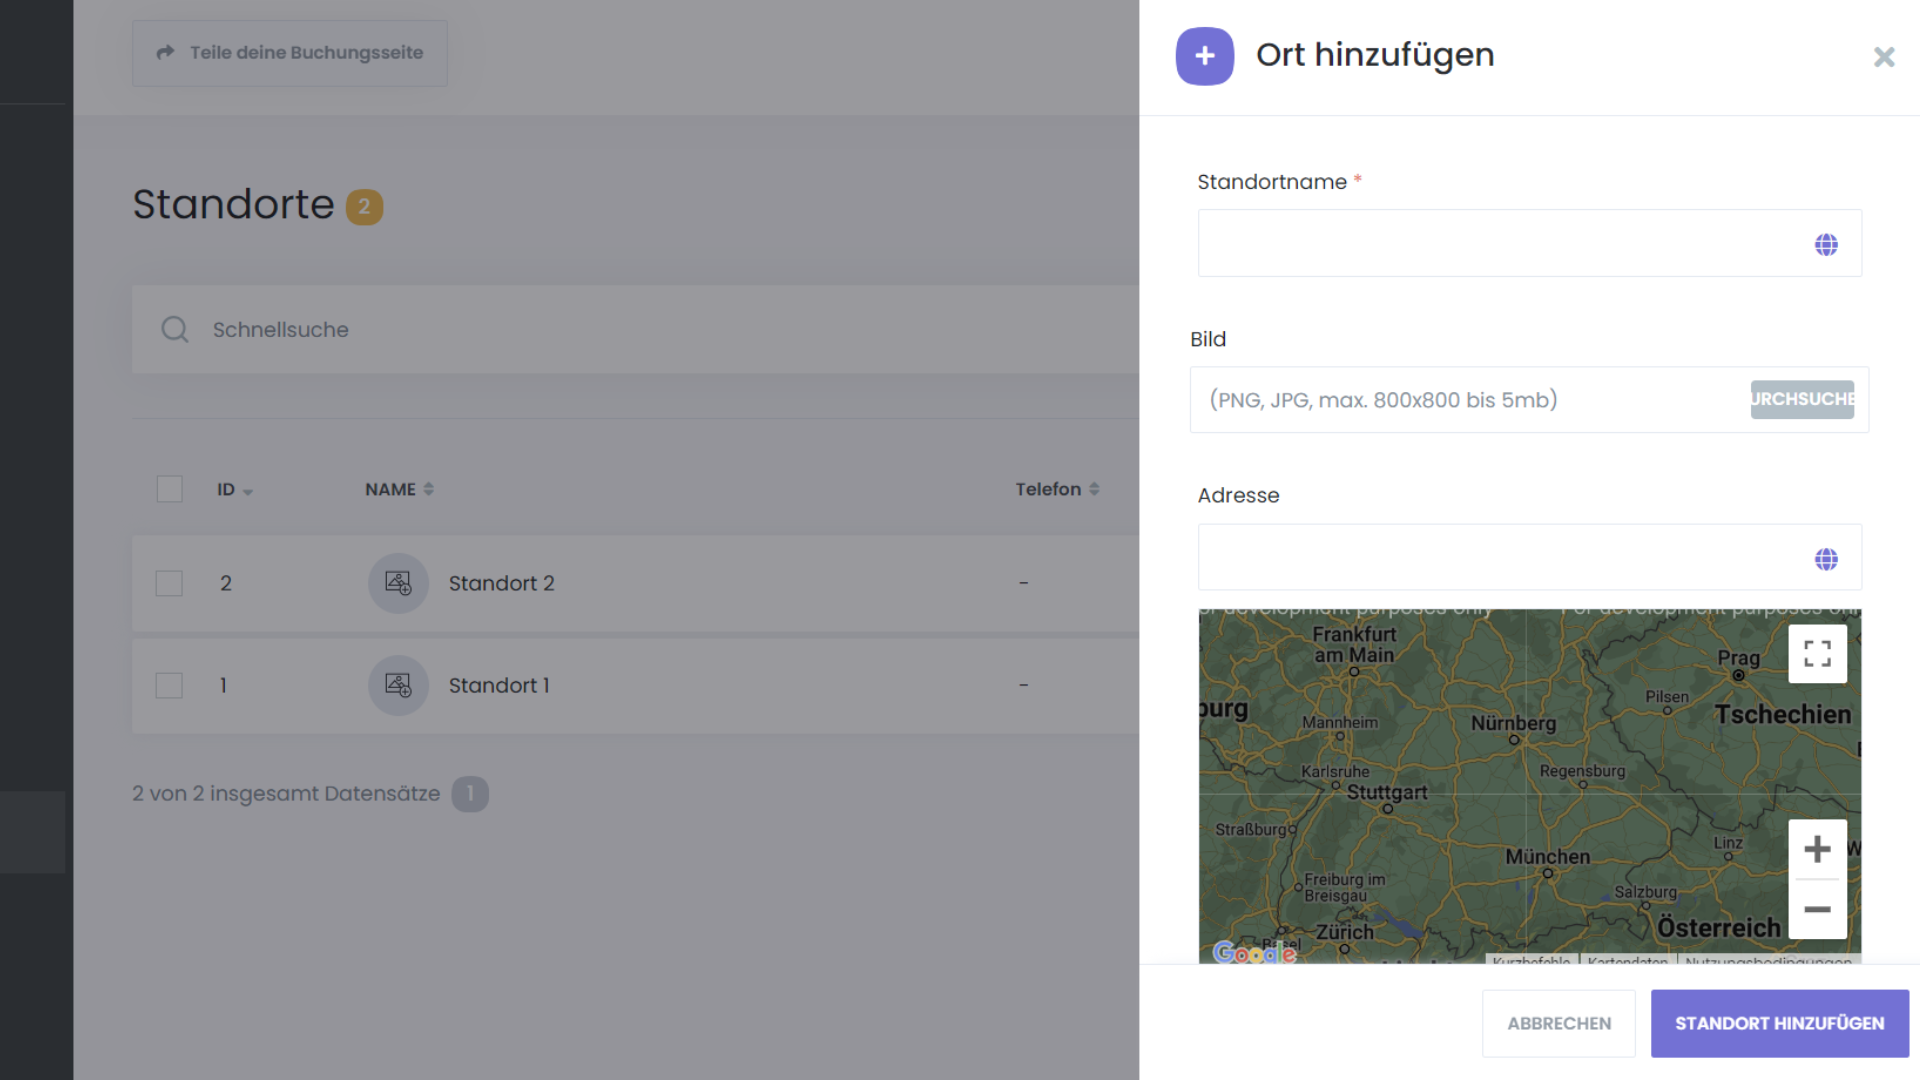Toggle the map fullscreen view icon
This screenshot has height=1080, width=1920.
(x=1817, y=654)
